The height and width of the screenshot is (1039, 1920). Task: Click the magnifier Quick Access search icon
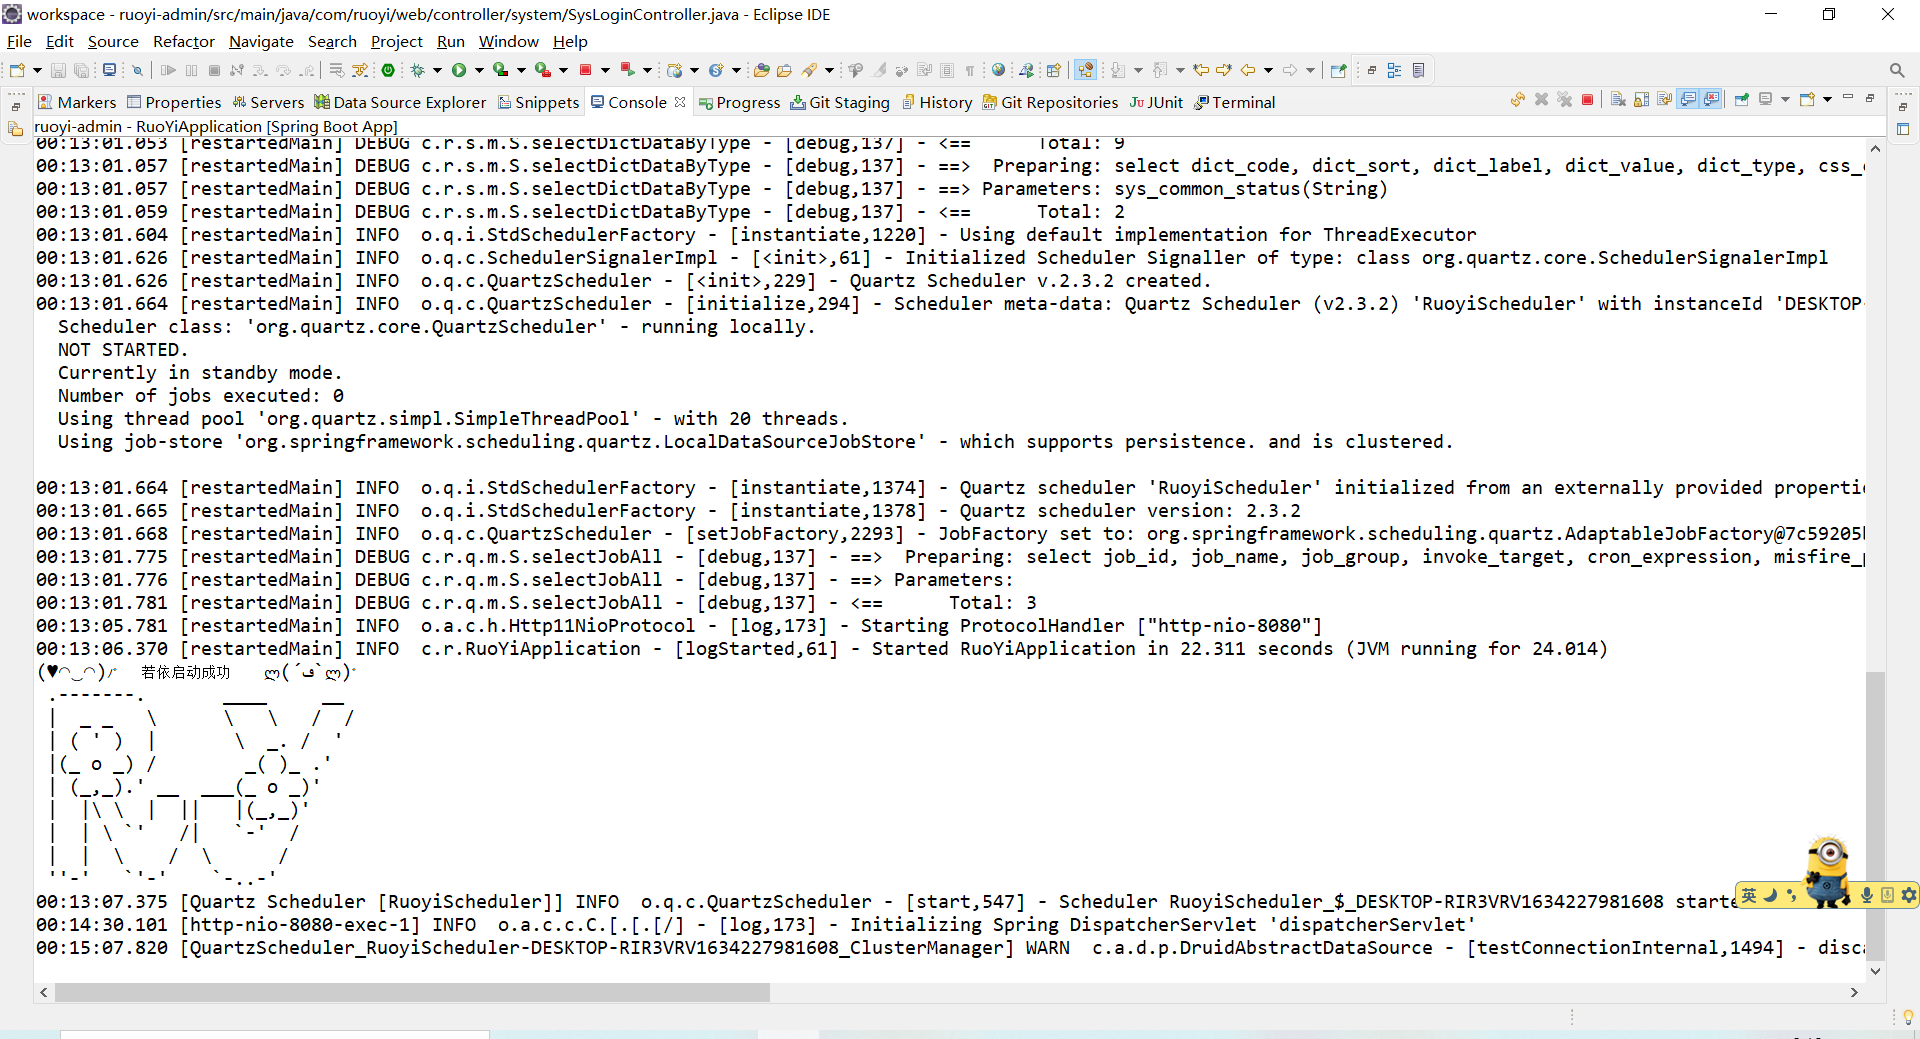[1897, 70]
